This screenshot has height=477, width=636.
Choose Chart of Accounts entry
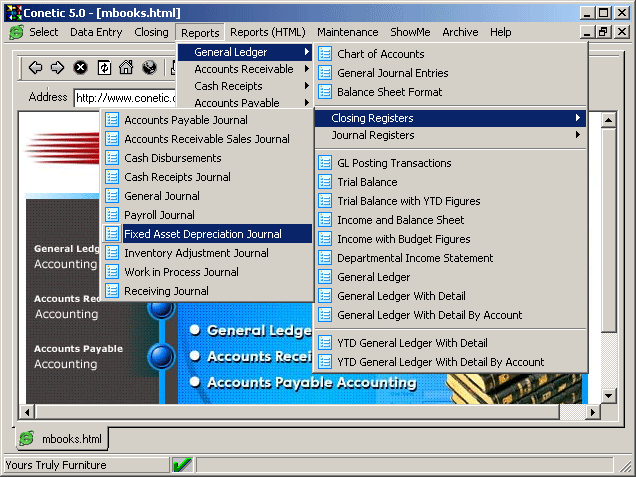coord(380,54)
